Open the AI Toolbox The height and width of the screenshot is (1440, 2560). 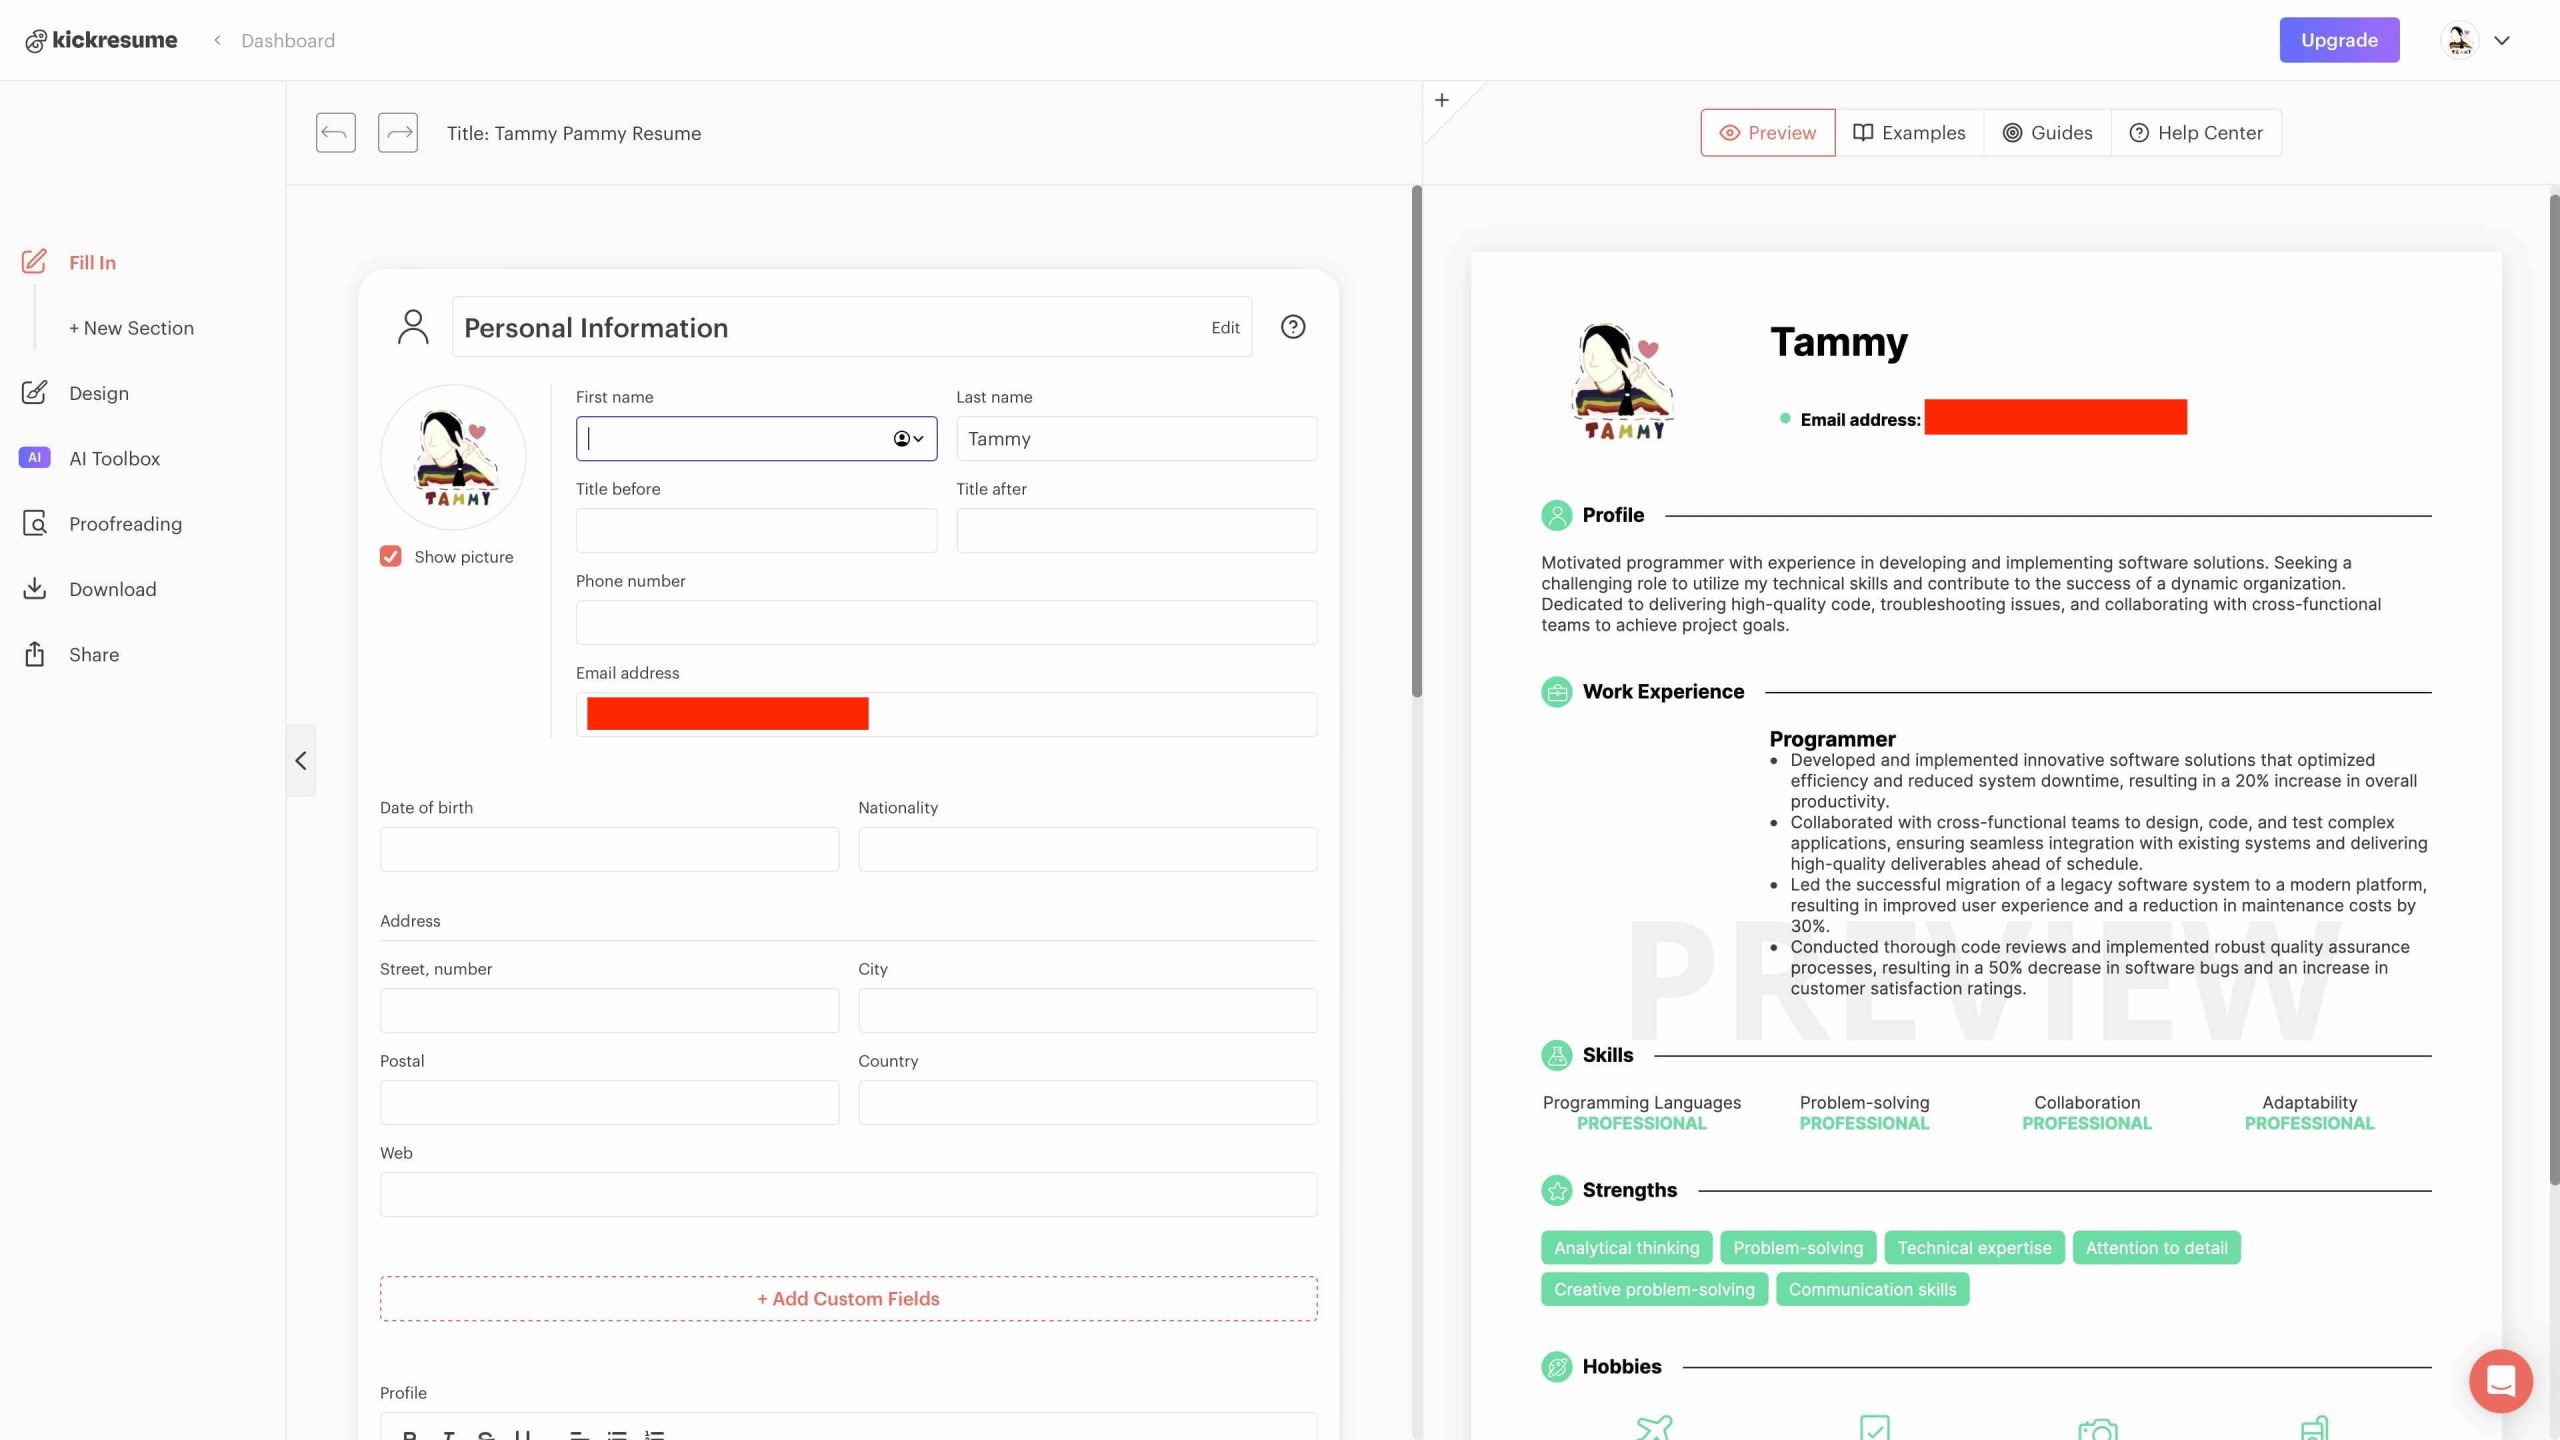pos(114,459)
